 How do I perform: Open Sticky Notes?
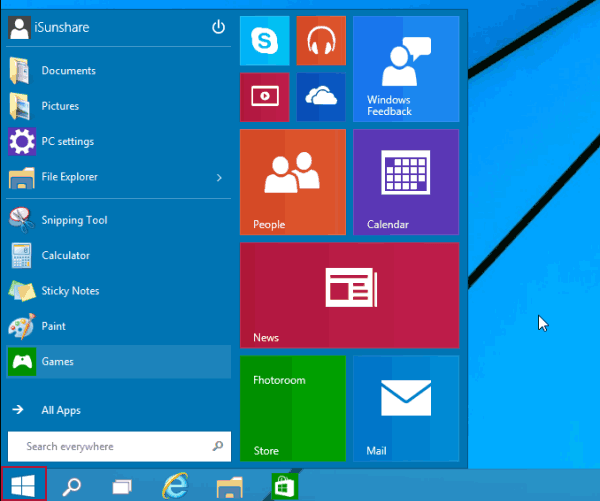pos(119,291)
